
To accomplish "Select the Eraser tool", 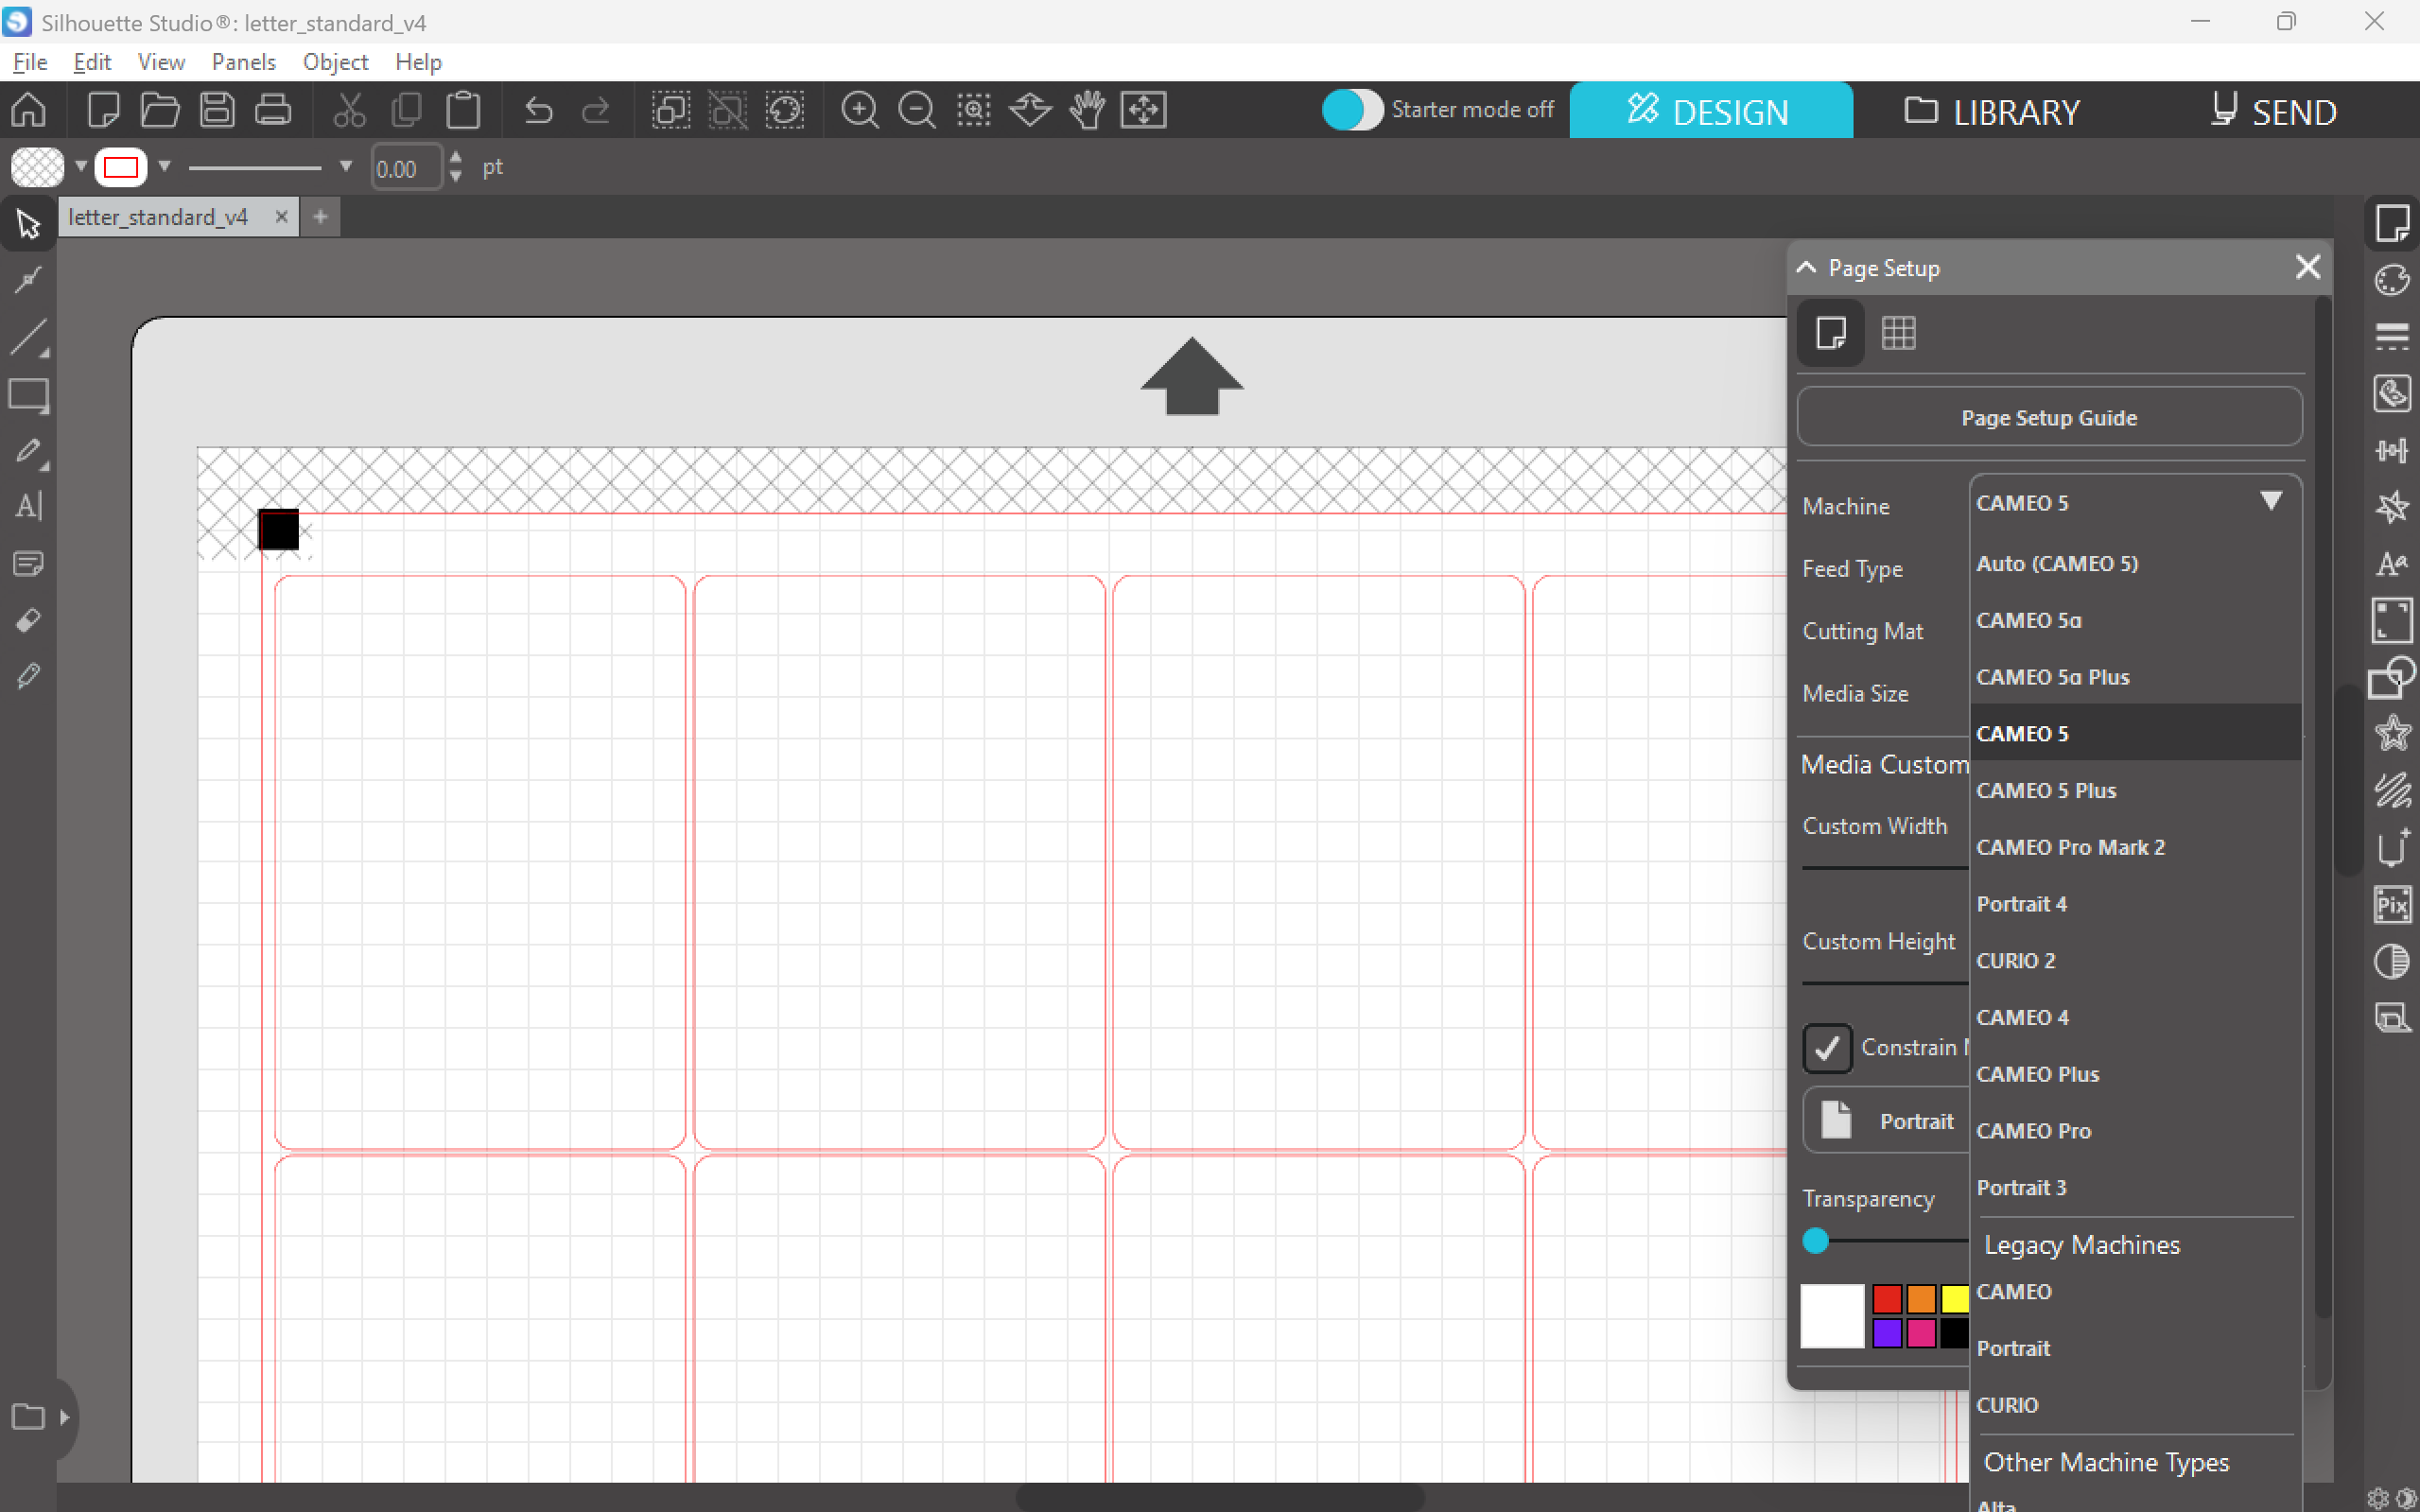I will 28,621.
